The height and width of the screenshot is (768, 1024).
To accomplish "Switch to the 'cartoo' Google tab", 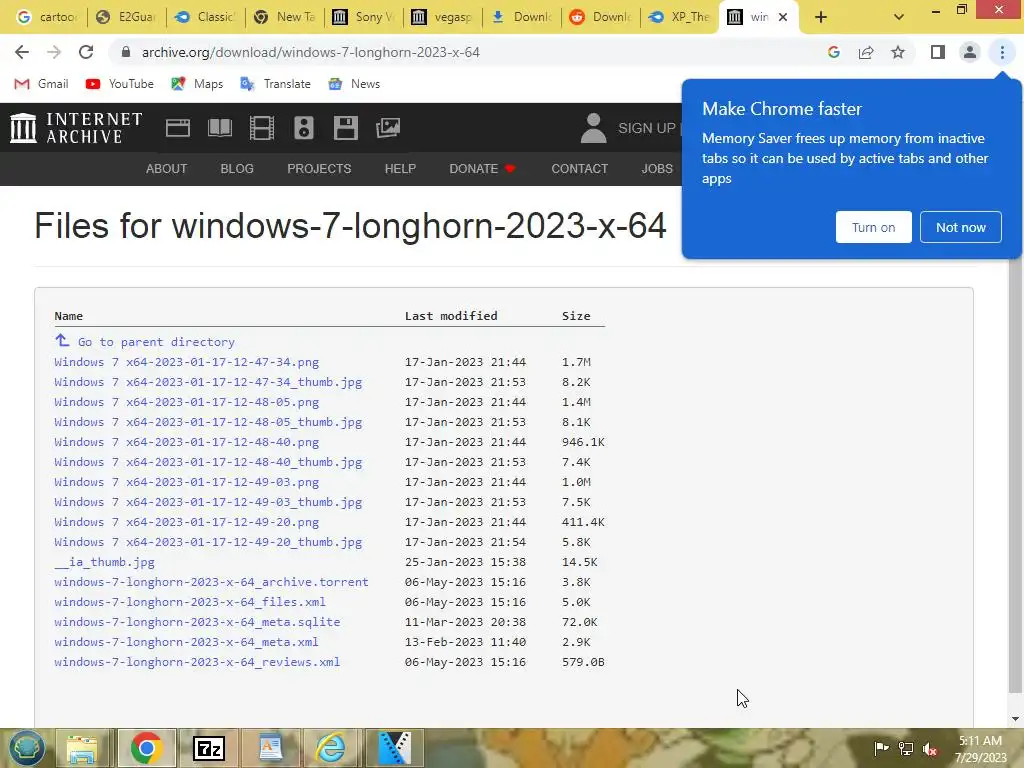I will (x=47, y=17).
